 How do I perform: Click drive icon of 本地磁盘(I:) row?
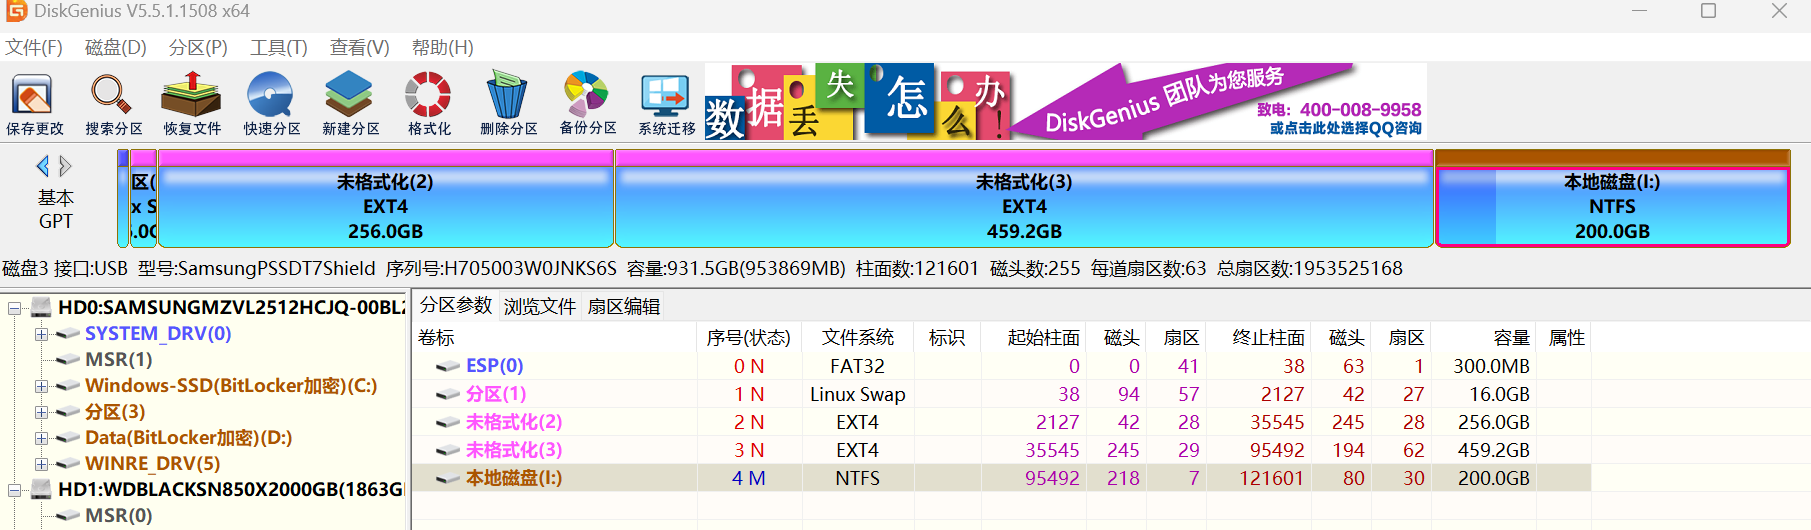[448, 478]
